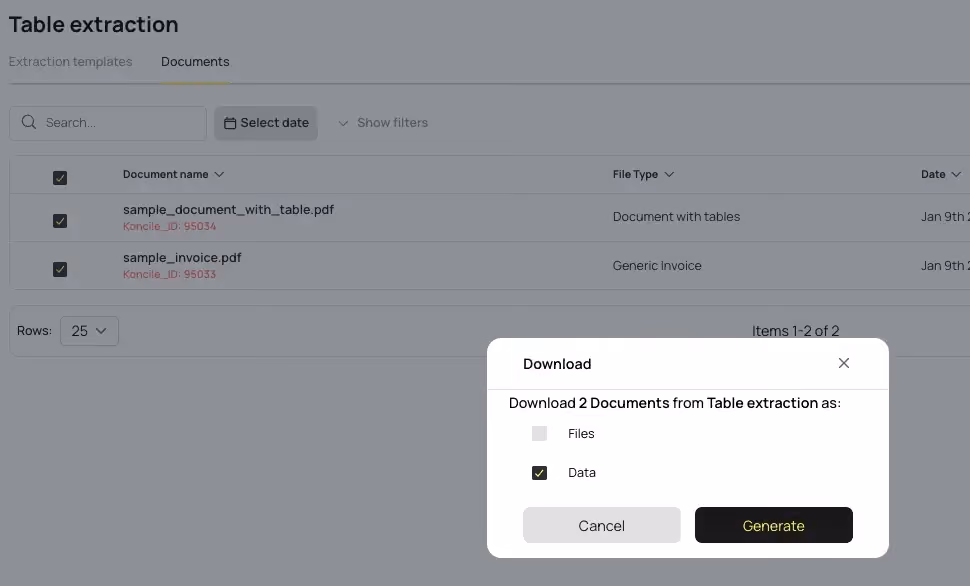Viewport: 970px width, 586px height.
Task: Click the Show filters chevron icon
Action: tap(343, 123)
